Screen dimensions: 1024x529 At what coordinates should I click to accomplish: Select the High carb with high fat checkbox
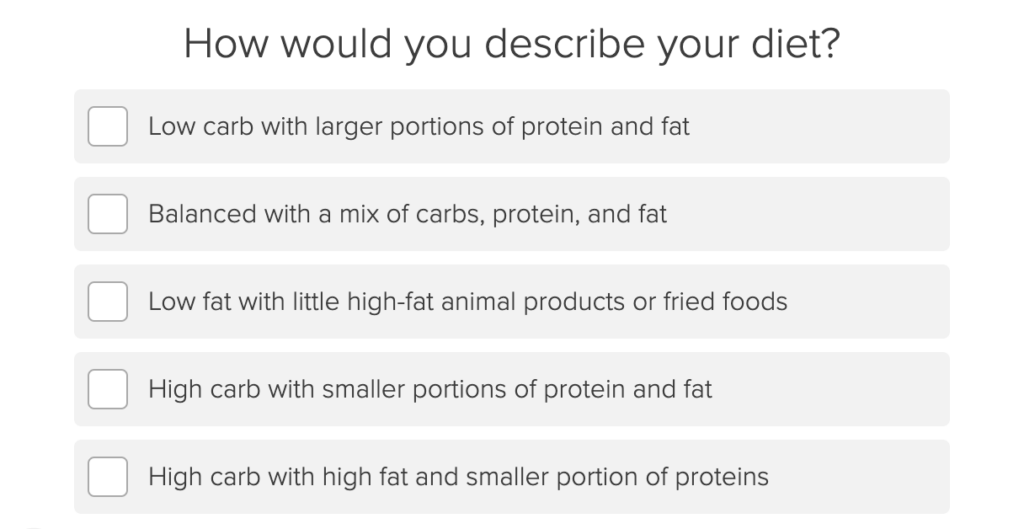(x=108, y=477)
